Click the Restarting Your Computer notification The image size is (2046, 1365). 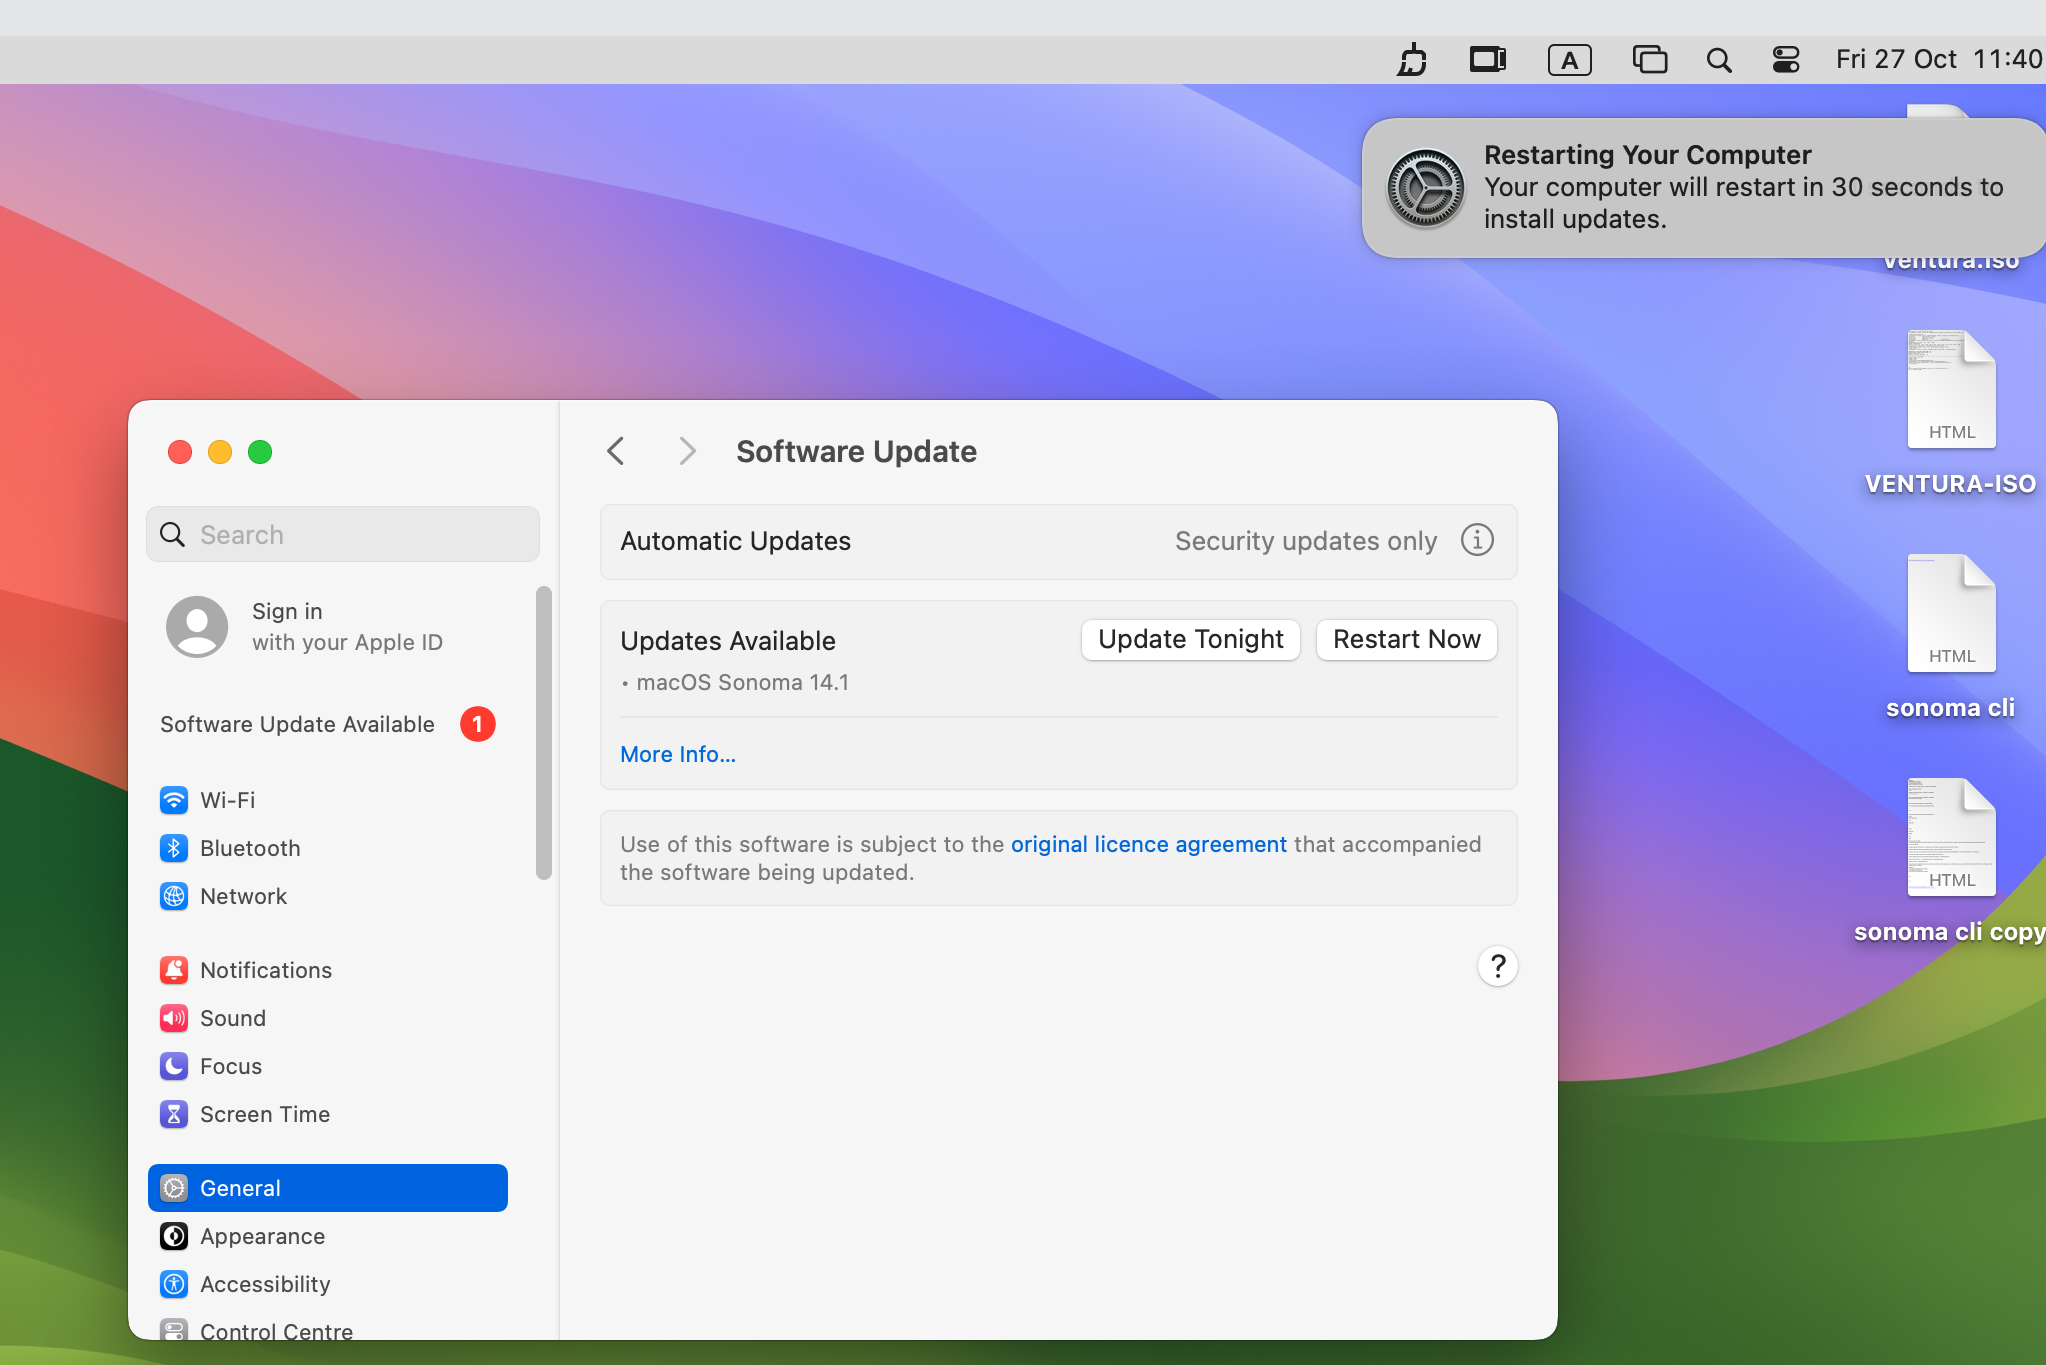click(x=1704, y=188)
